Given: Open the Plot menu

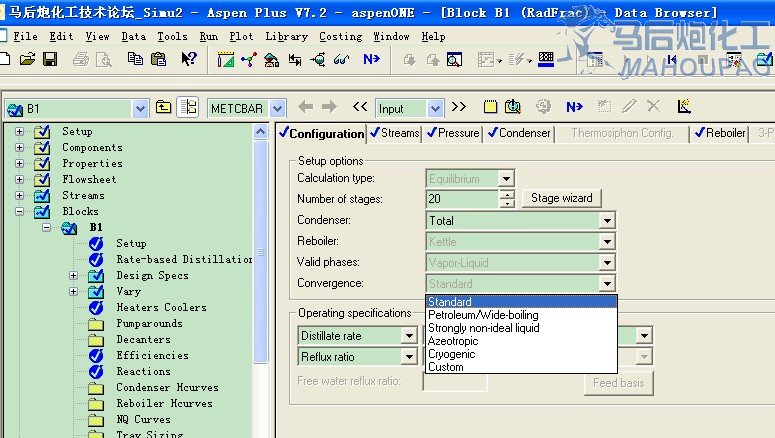Looking at the screenshot, I should coord(241,36).
